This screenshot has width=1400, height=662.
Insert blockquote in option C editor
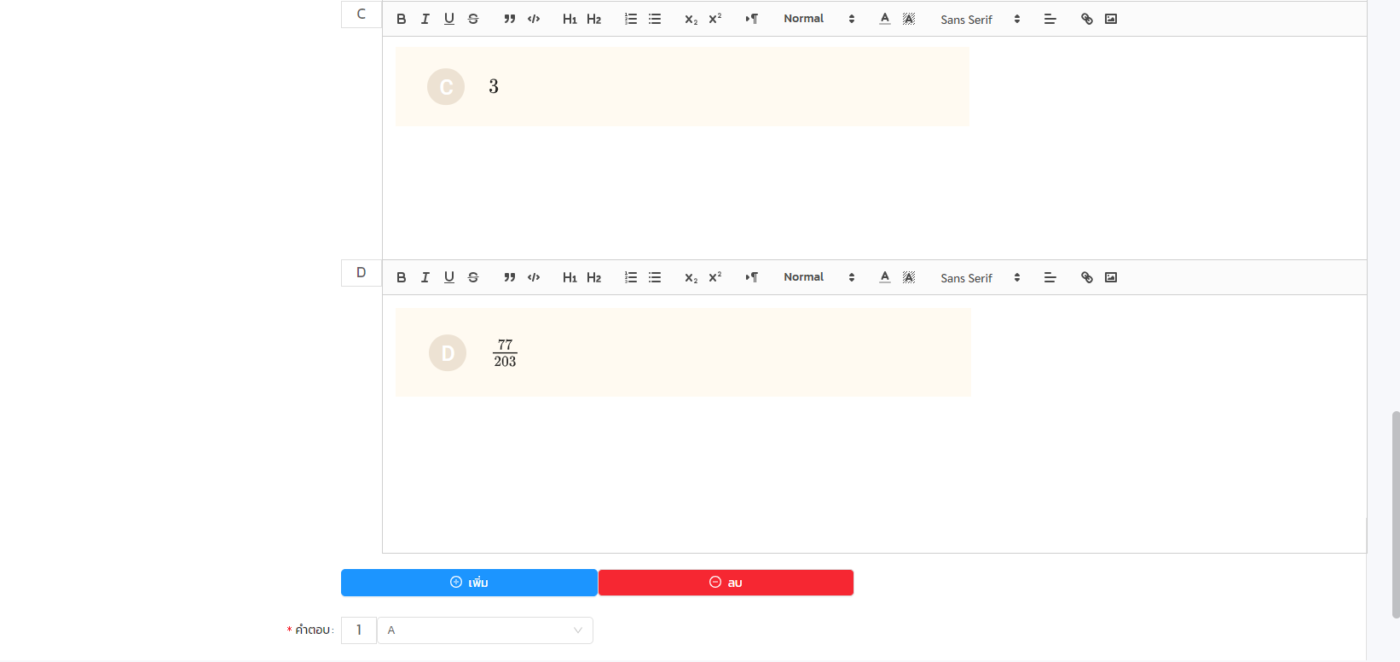(509, 19)
